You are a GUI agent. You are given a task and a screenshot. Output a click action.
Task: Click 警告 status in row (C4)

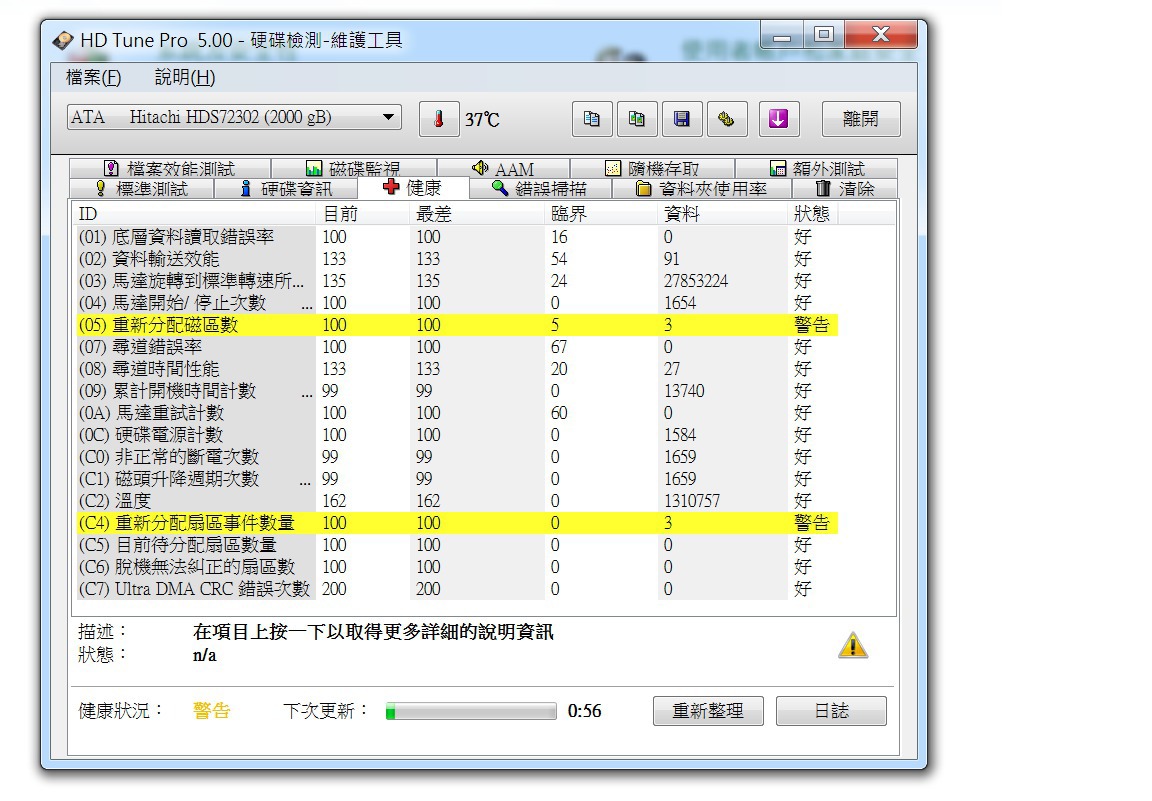click(x=812, y=523)
